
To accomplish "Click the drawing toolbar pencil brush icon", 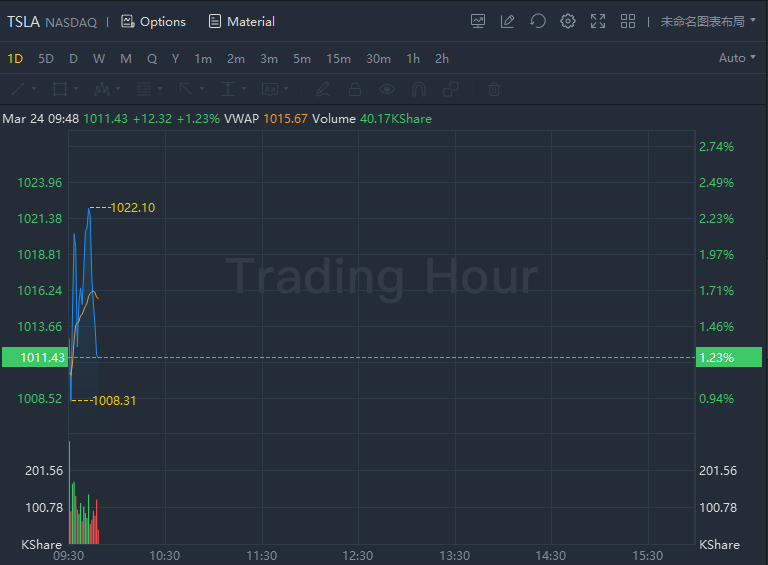I will 322,89.
